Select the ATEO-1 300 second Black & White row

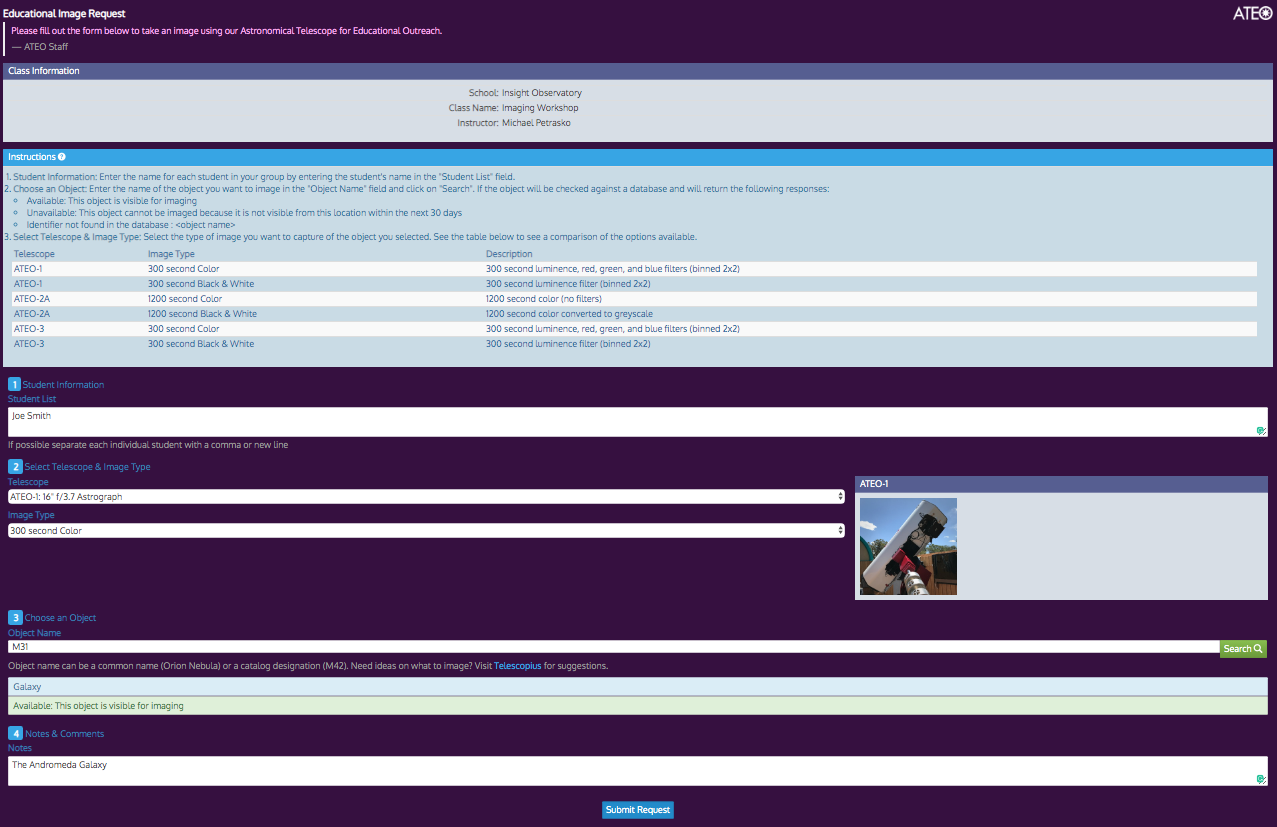coord(400,283)
